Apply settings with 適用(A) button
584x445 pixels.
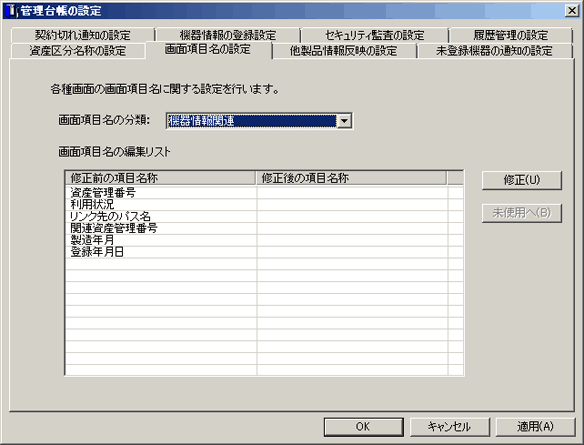pos(536,426)
